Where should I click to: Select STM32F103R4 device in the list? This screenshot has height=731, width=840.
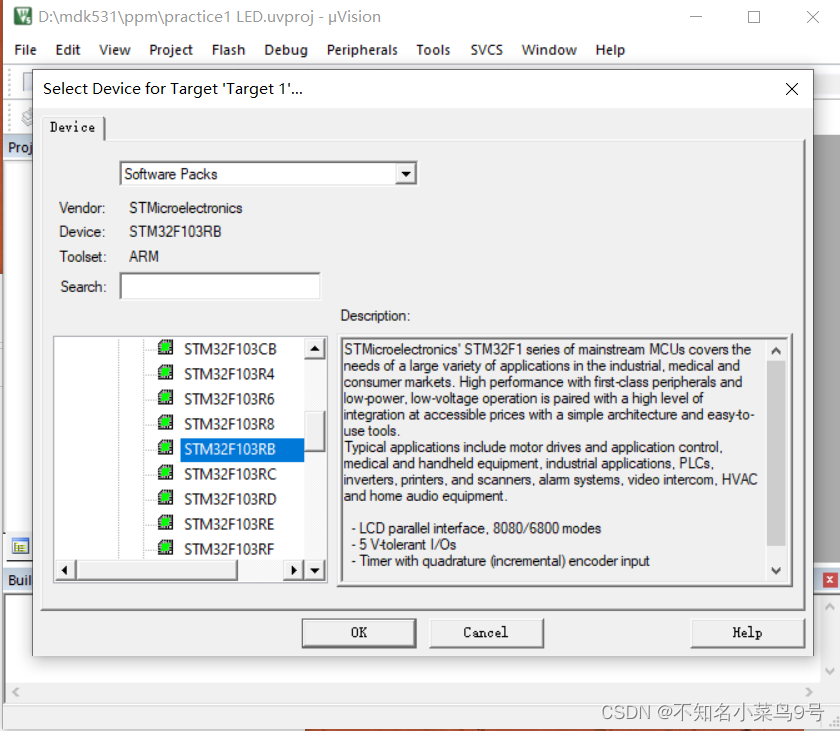coord(229,374)
